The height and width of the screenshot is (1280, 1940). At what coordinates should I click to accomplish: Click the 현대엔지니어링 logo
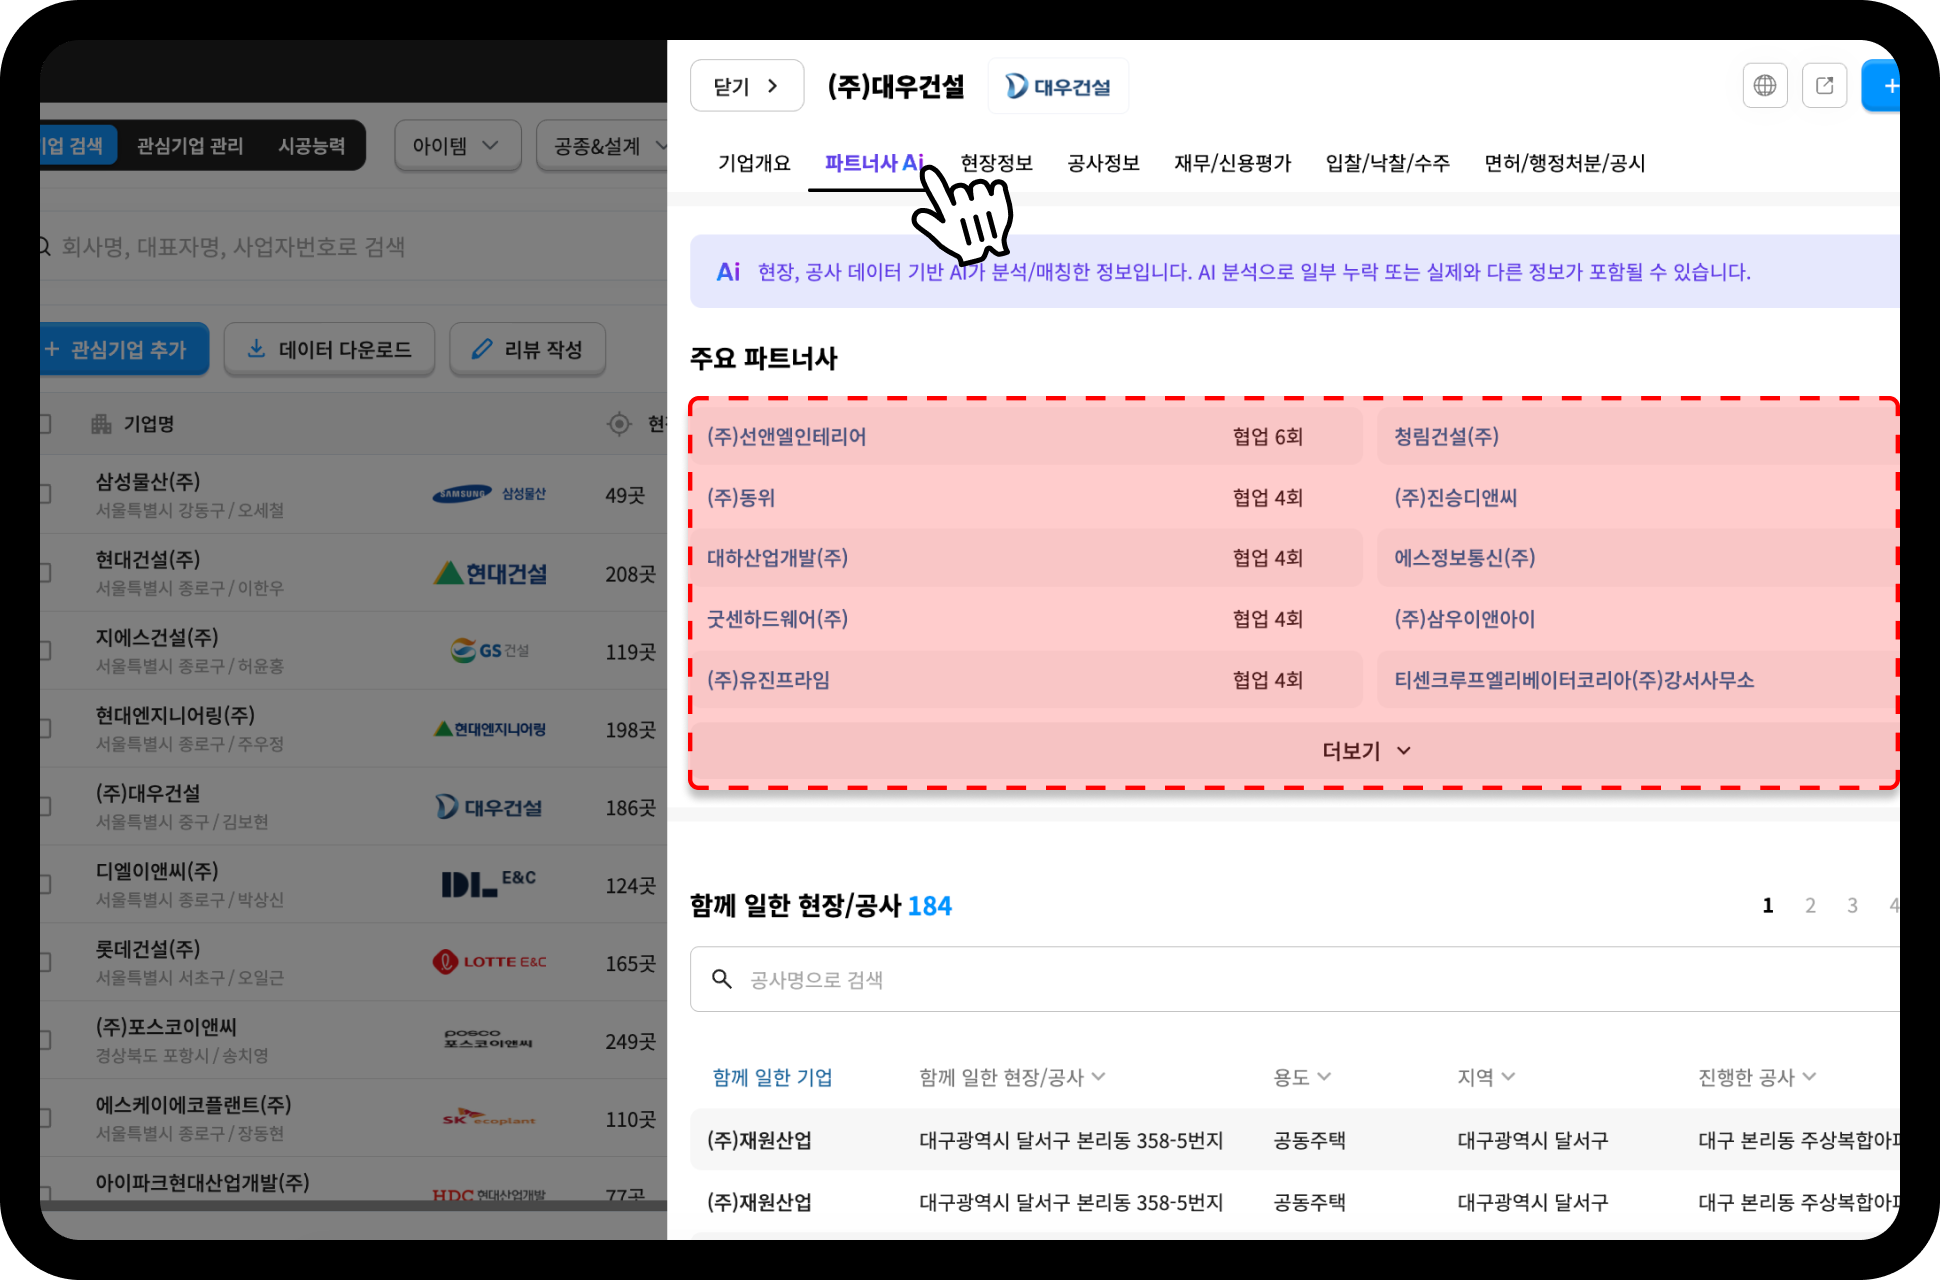point(490,729)
